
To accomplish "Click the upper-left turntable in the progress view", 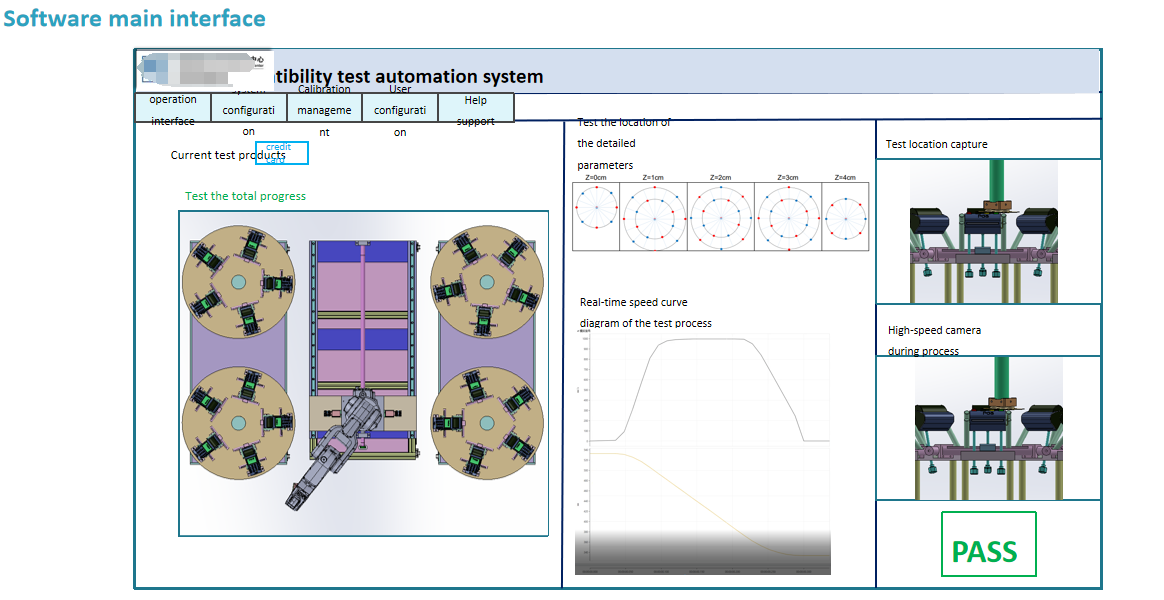I will click(x=238, y=281).
